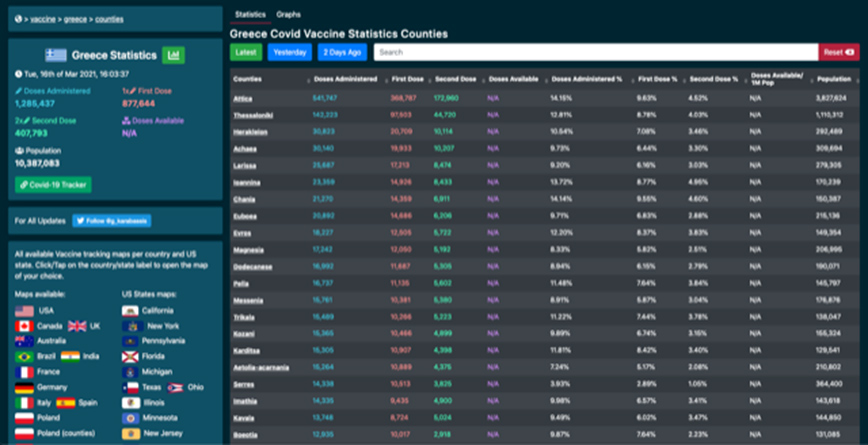Screen dimensions: 868x445
Task: Click the USA flag icon
Action: [24, 311]
